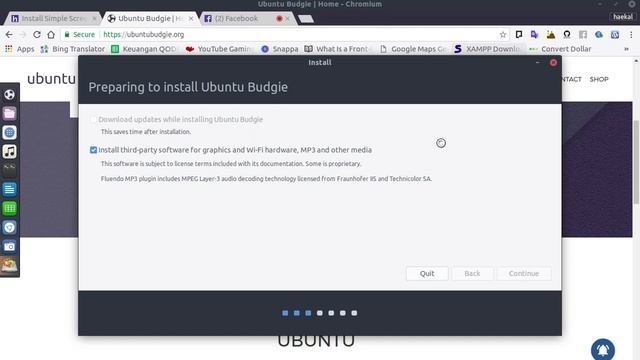Viewport: 640px width, 360px height.
Task: Click the Quit button
Action: click(x=427, y=273)
